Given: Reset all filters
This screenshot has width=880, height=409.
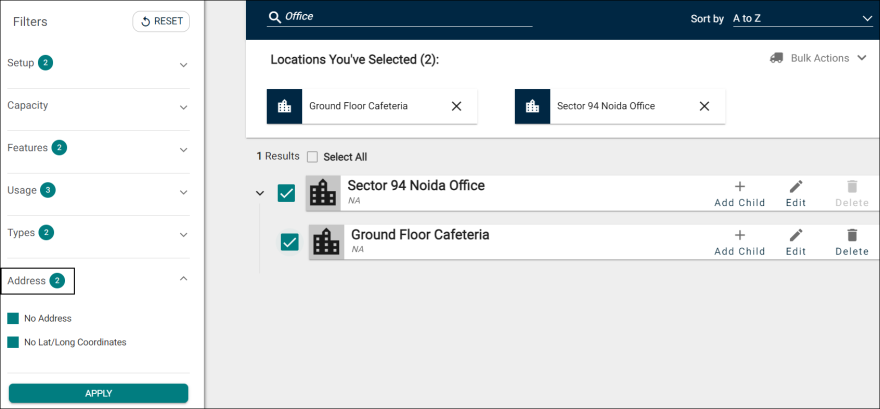Looking at the screenshot, I should 161,21.
